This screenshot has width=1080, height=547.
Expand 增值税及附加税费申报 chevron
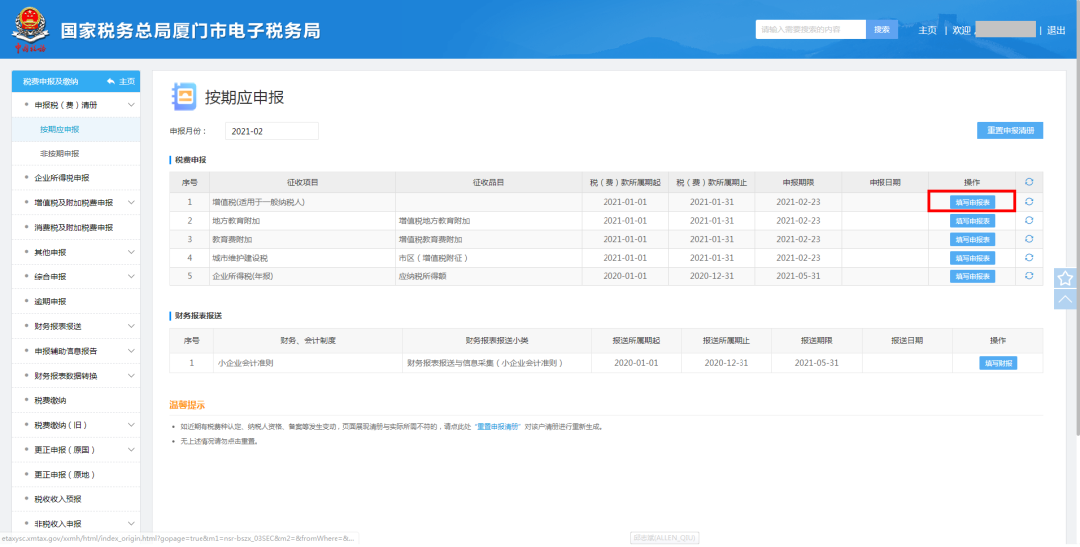(131, 203)
